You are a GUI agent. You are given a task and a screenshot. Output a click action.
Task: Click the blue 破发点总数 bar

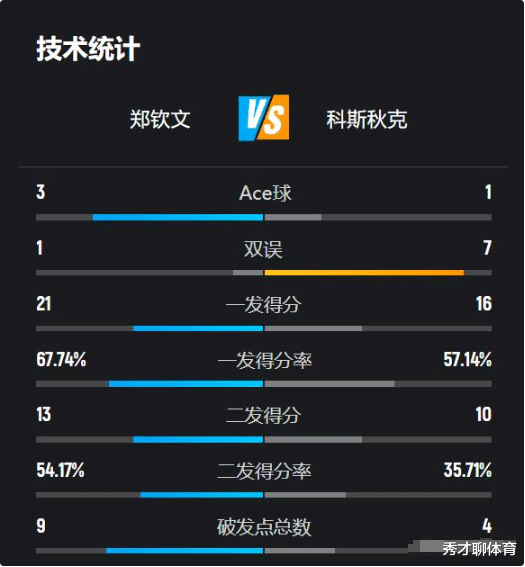[x=184, y=551]
